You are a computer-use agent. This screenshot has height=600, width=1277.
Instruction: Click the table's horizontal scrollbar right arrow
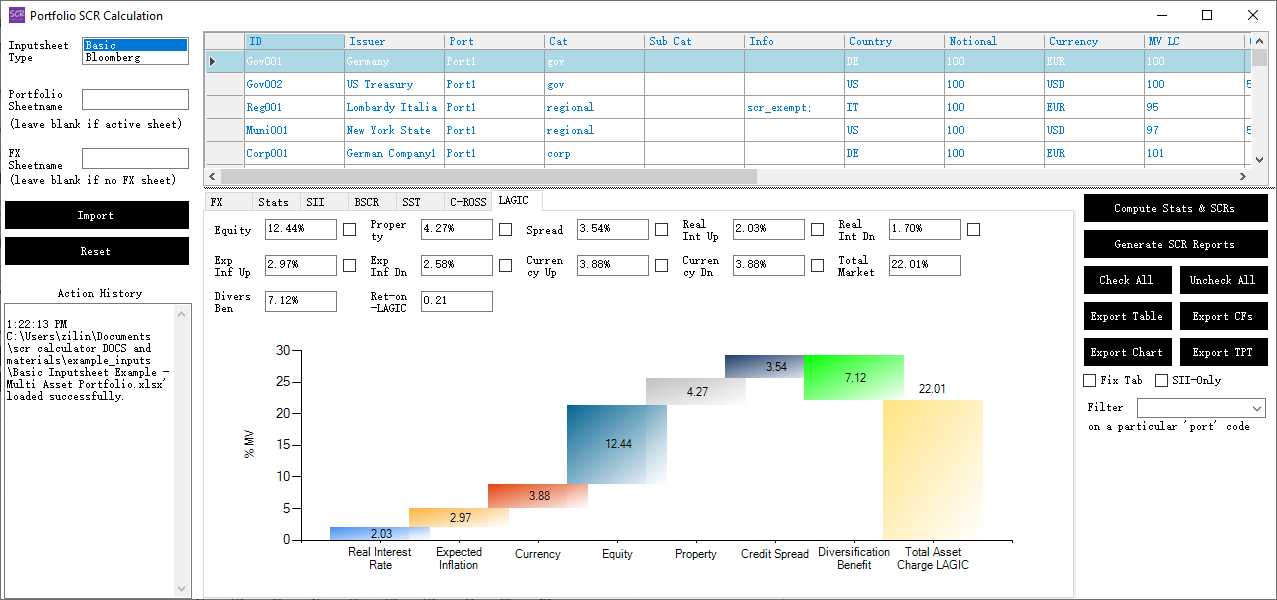click(x=1242, y=176)
